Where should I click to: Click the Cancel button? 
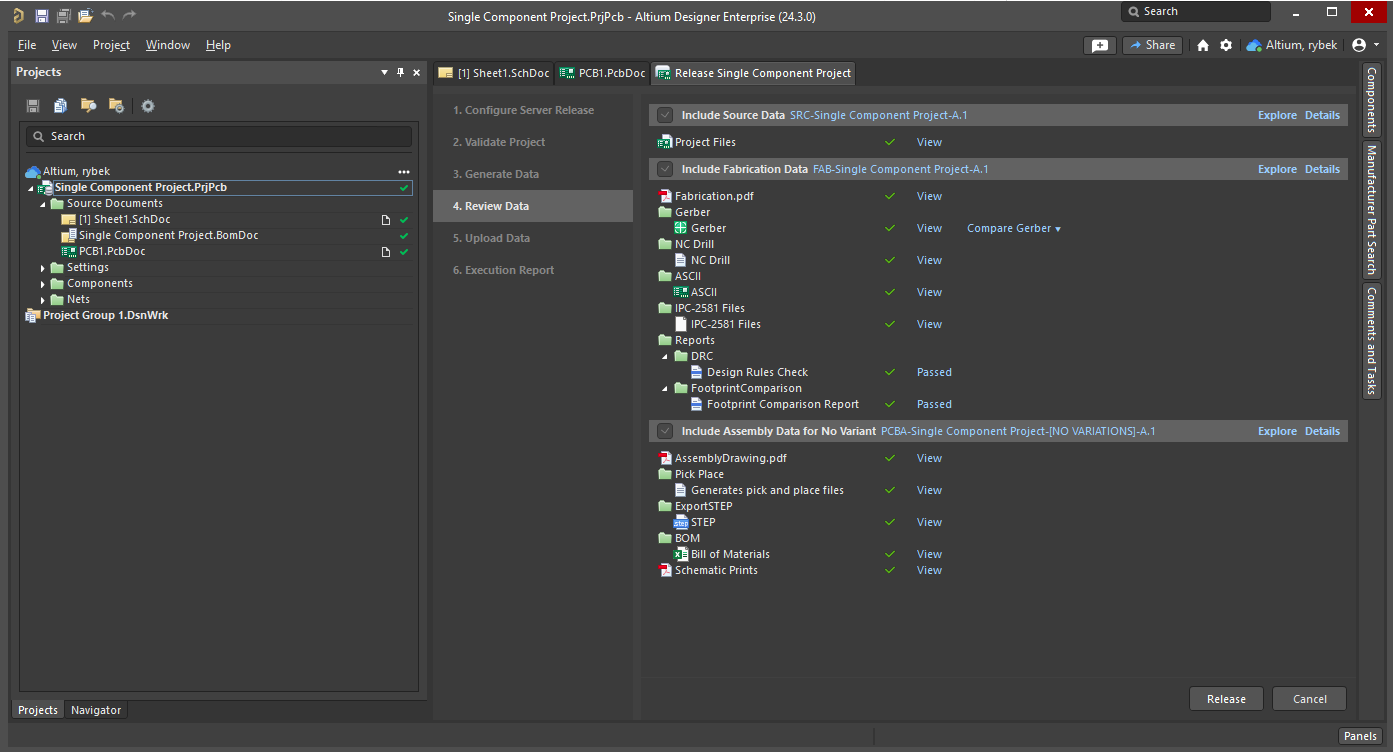[x=1309, y=699]
